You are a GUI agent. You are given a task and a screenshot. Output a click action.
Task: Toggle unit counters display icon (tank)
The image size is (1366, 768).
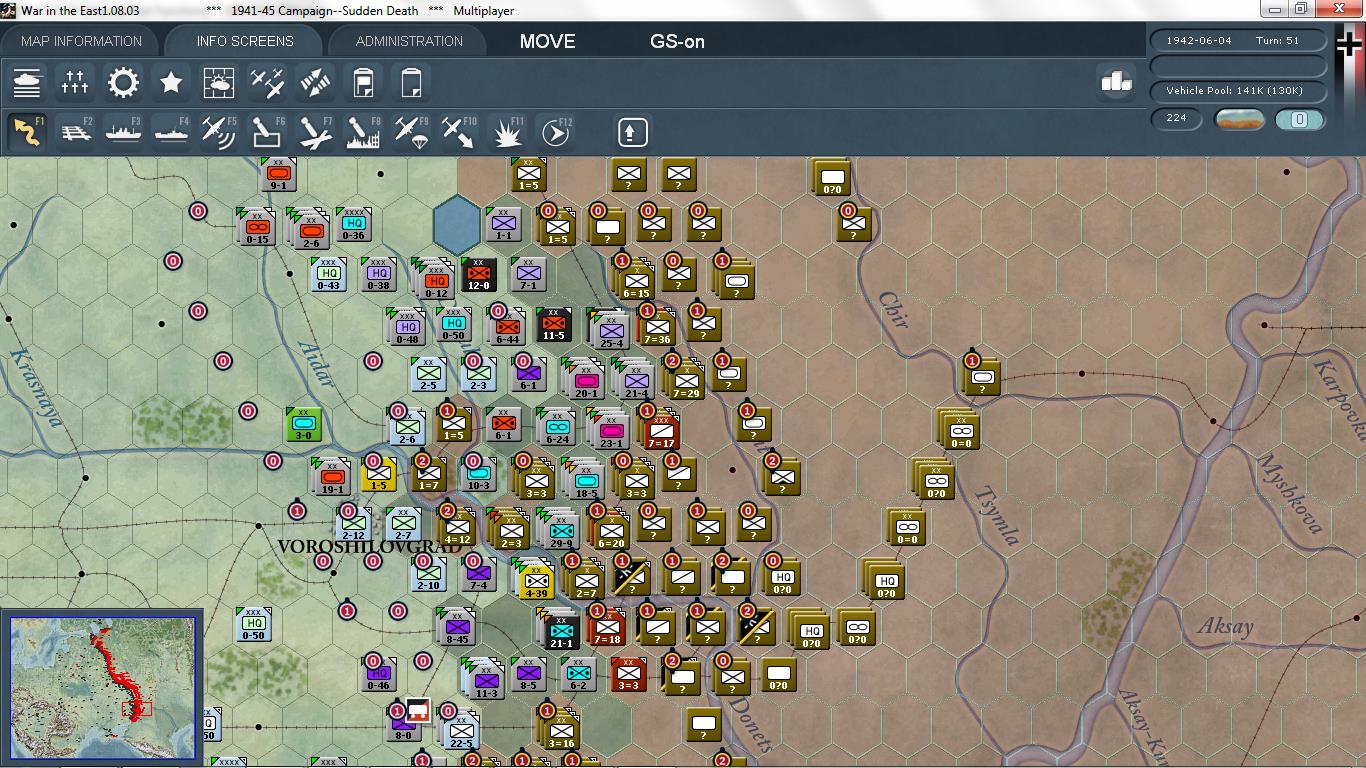27,82
